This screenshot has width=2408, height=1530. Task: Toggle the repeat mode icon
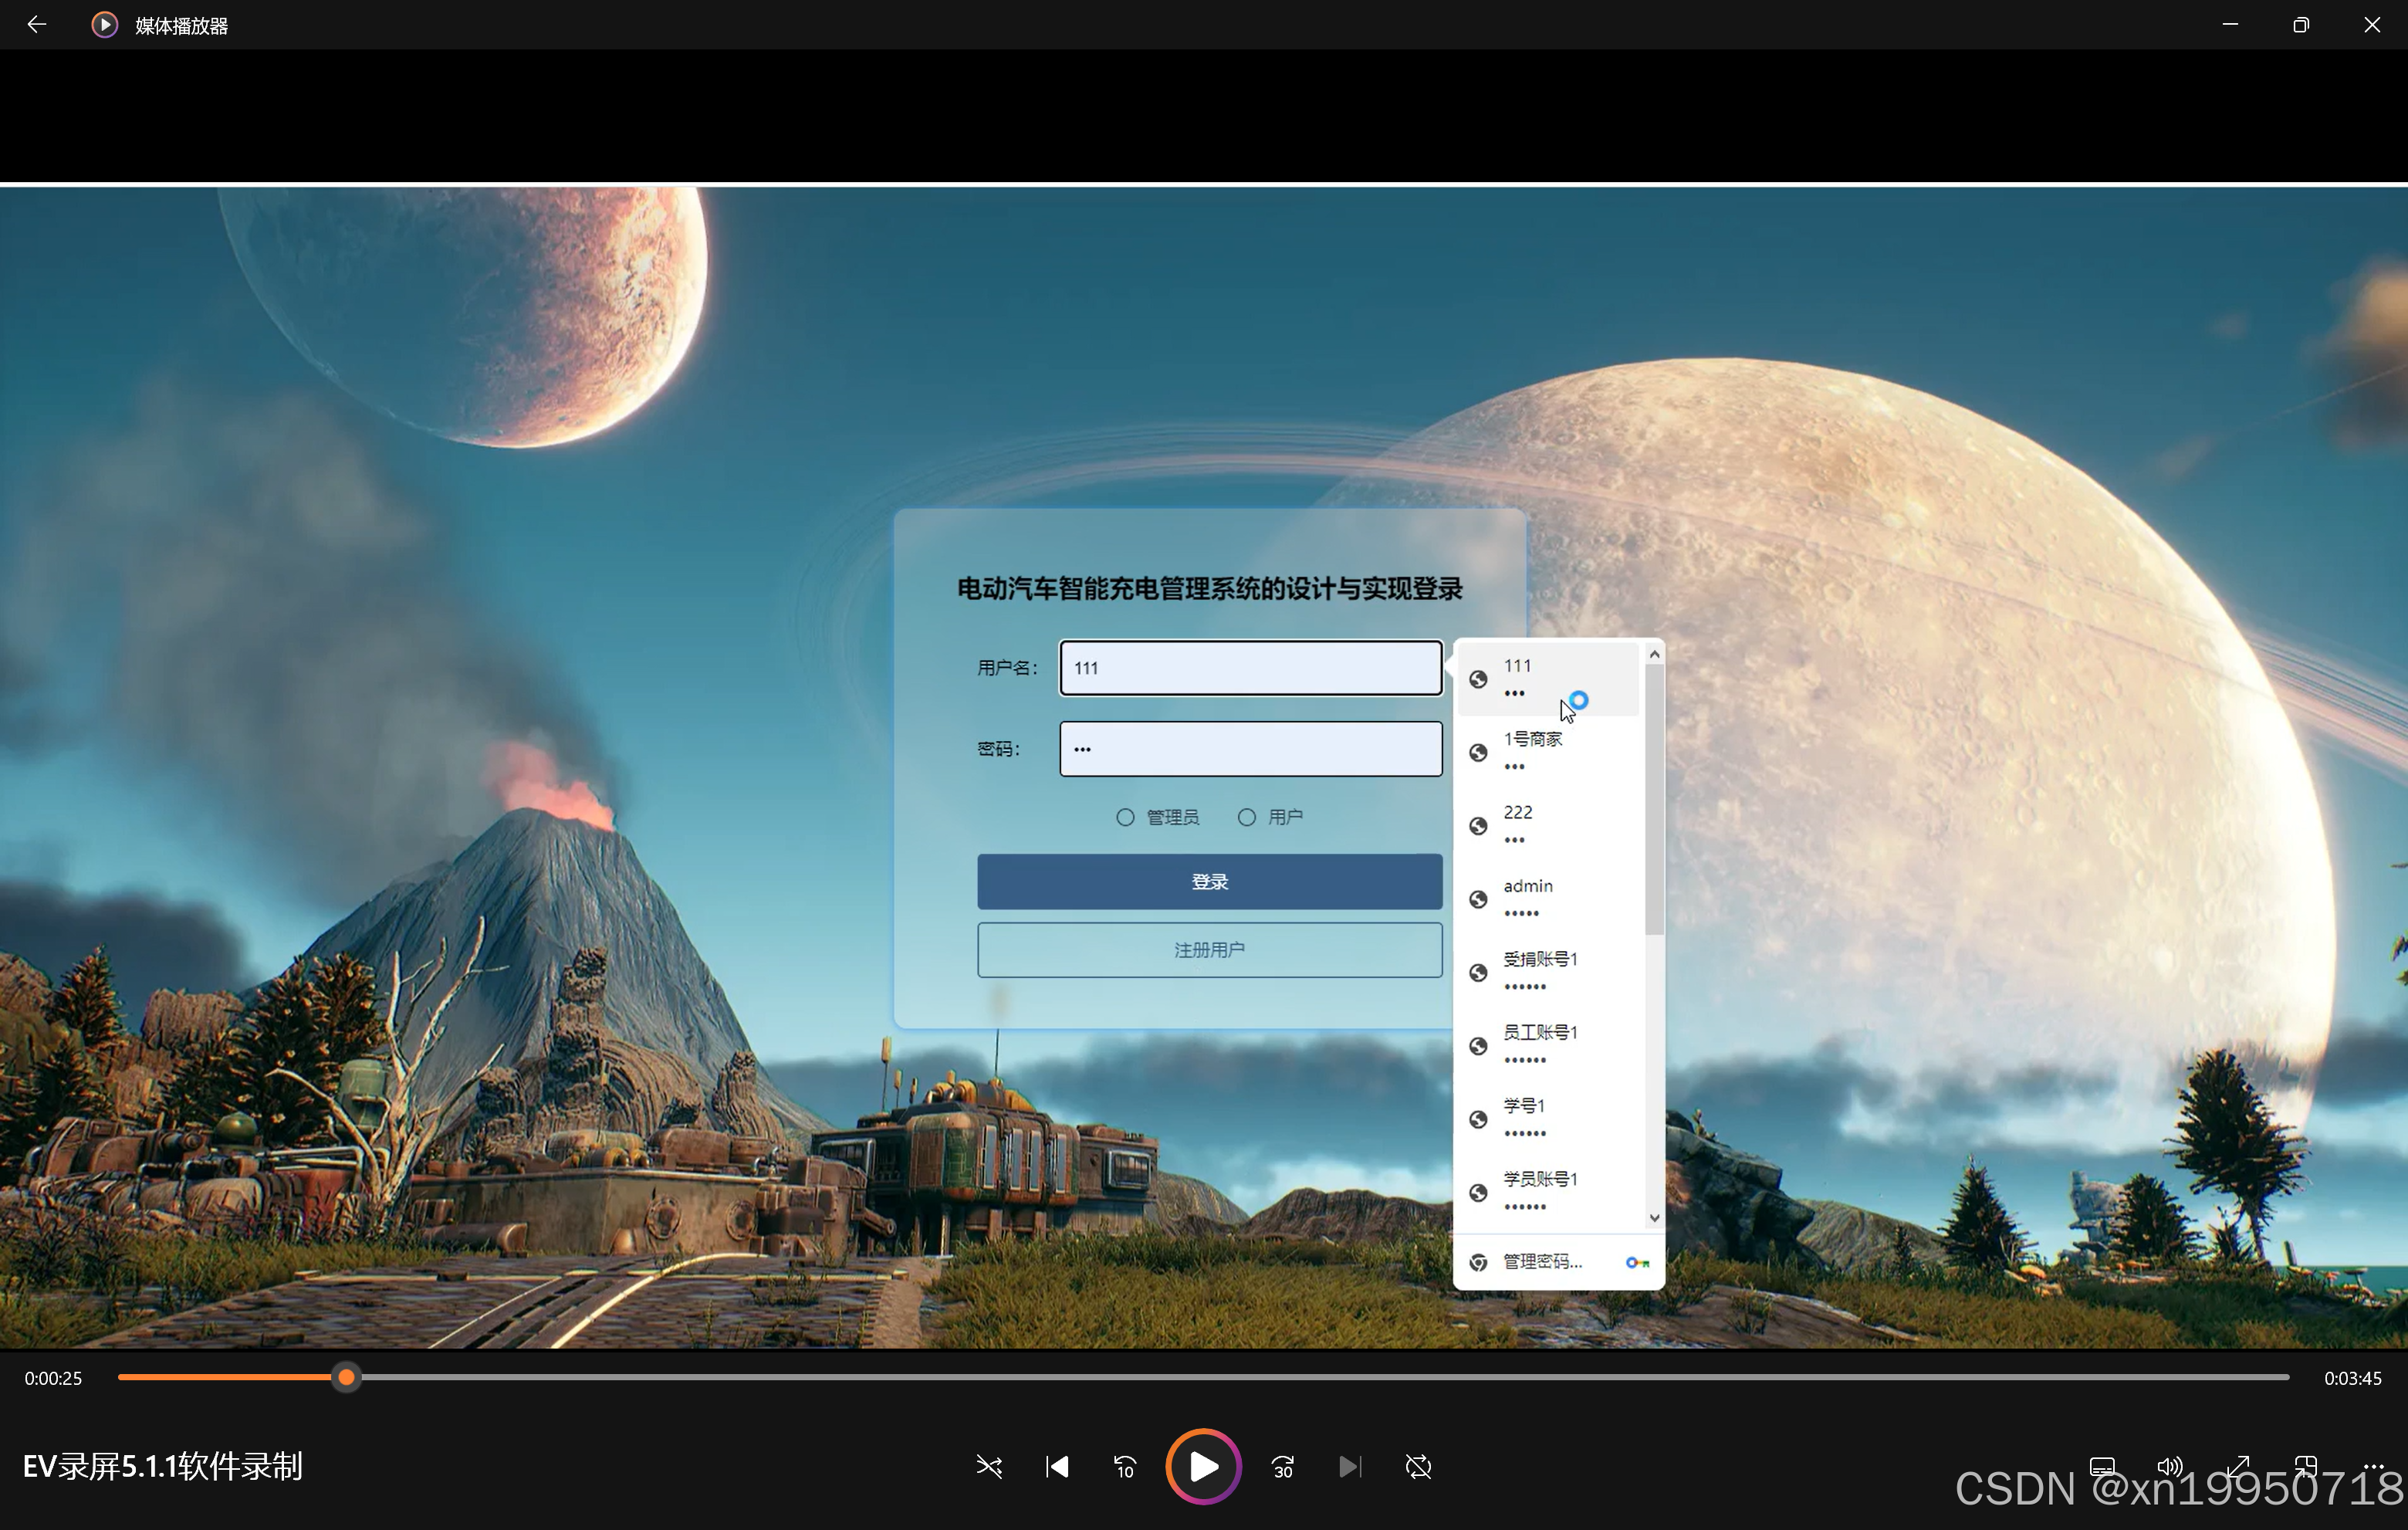click(1418, 1467)
